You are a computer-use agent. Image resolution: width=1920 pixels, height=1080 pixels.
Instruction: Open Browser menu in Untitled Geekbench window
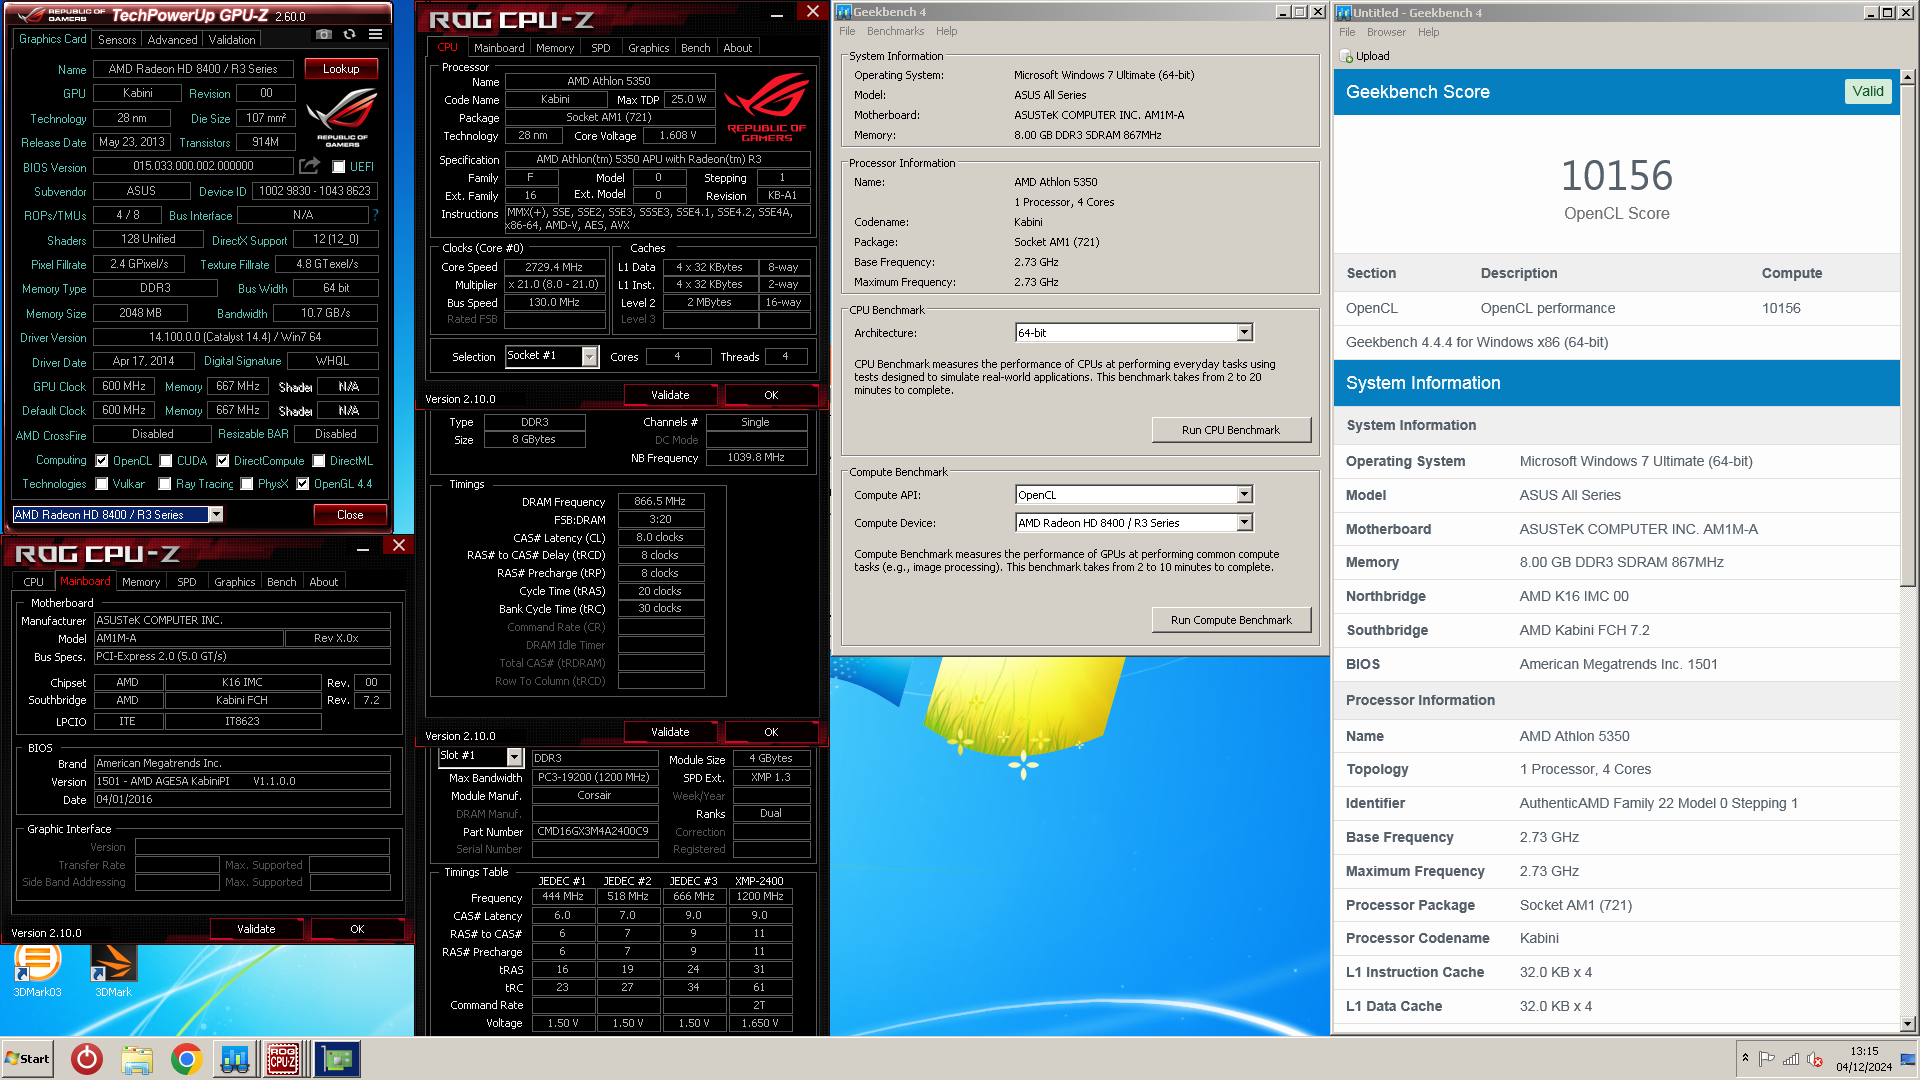[1386, 33]
